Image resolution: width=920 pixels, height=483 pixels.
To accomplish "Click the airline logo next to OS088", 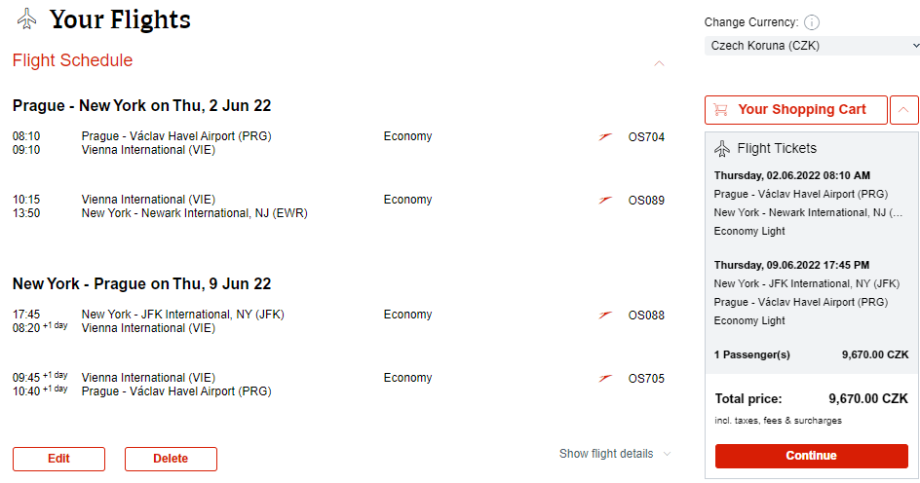I will [x=605, y=315].
